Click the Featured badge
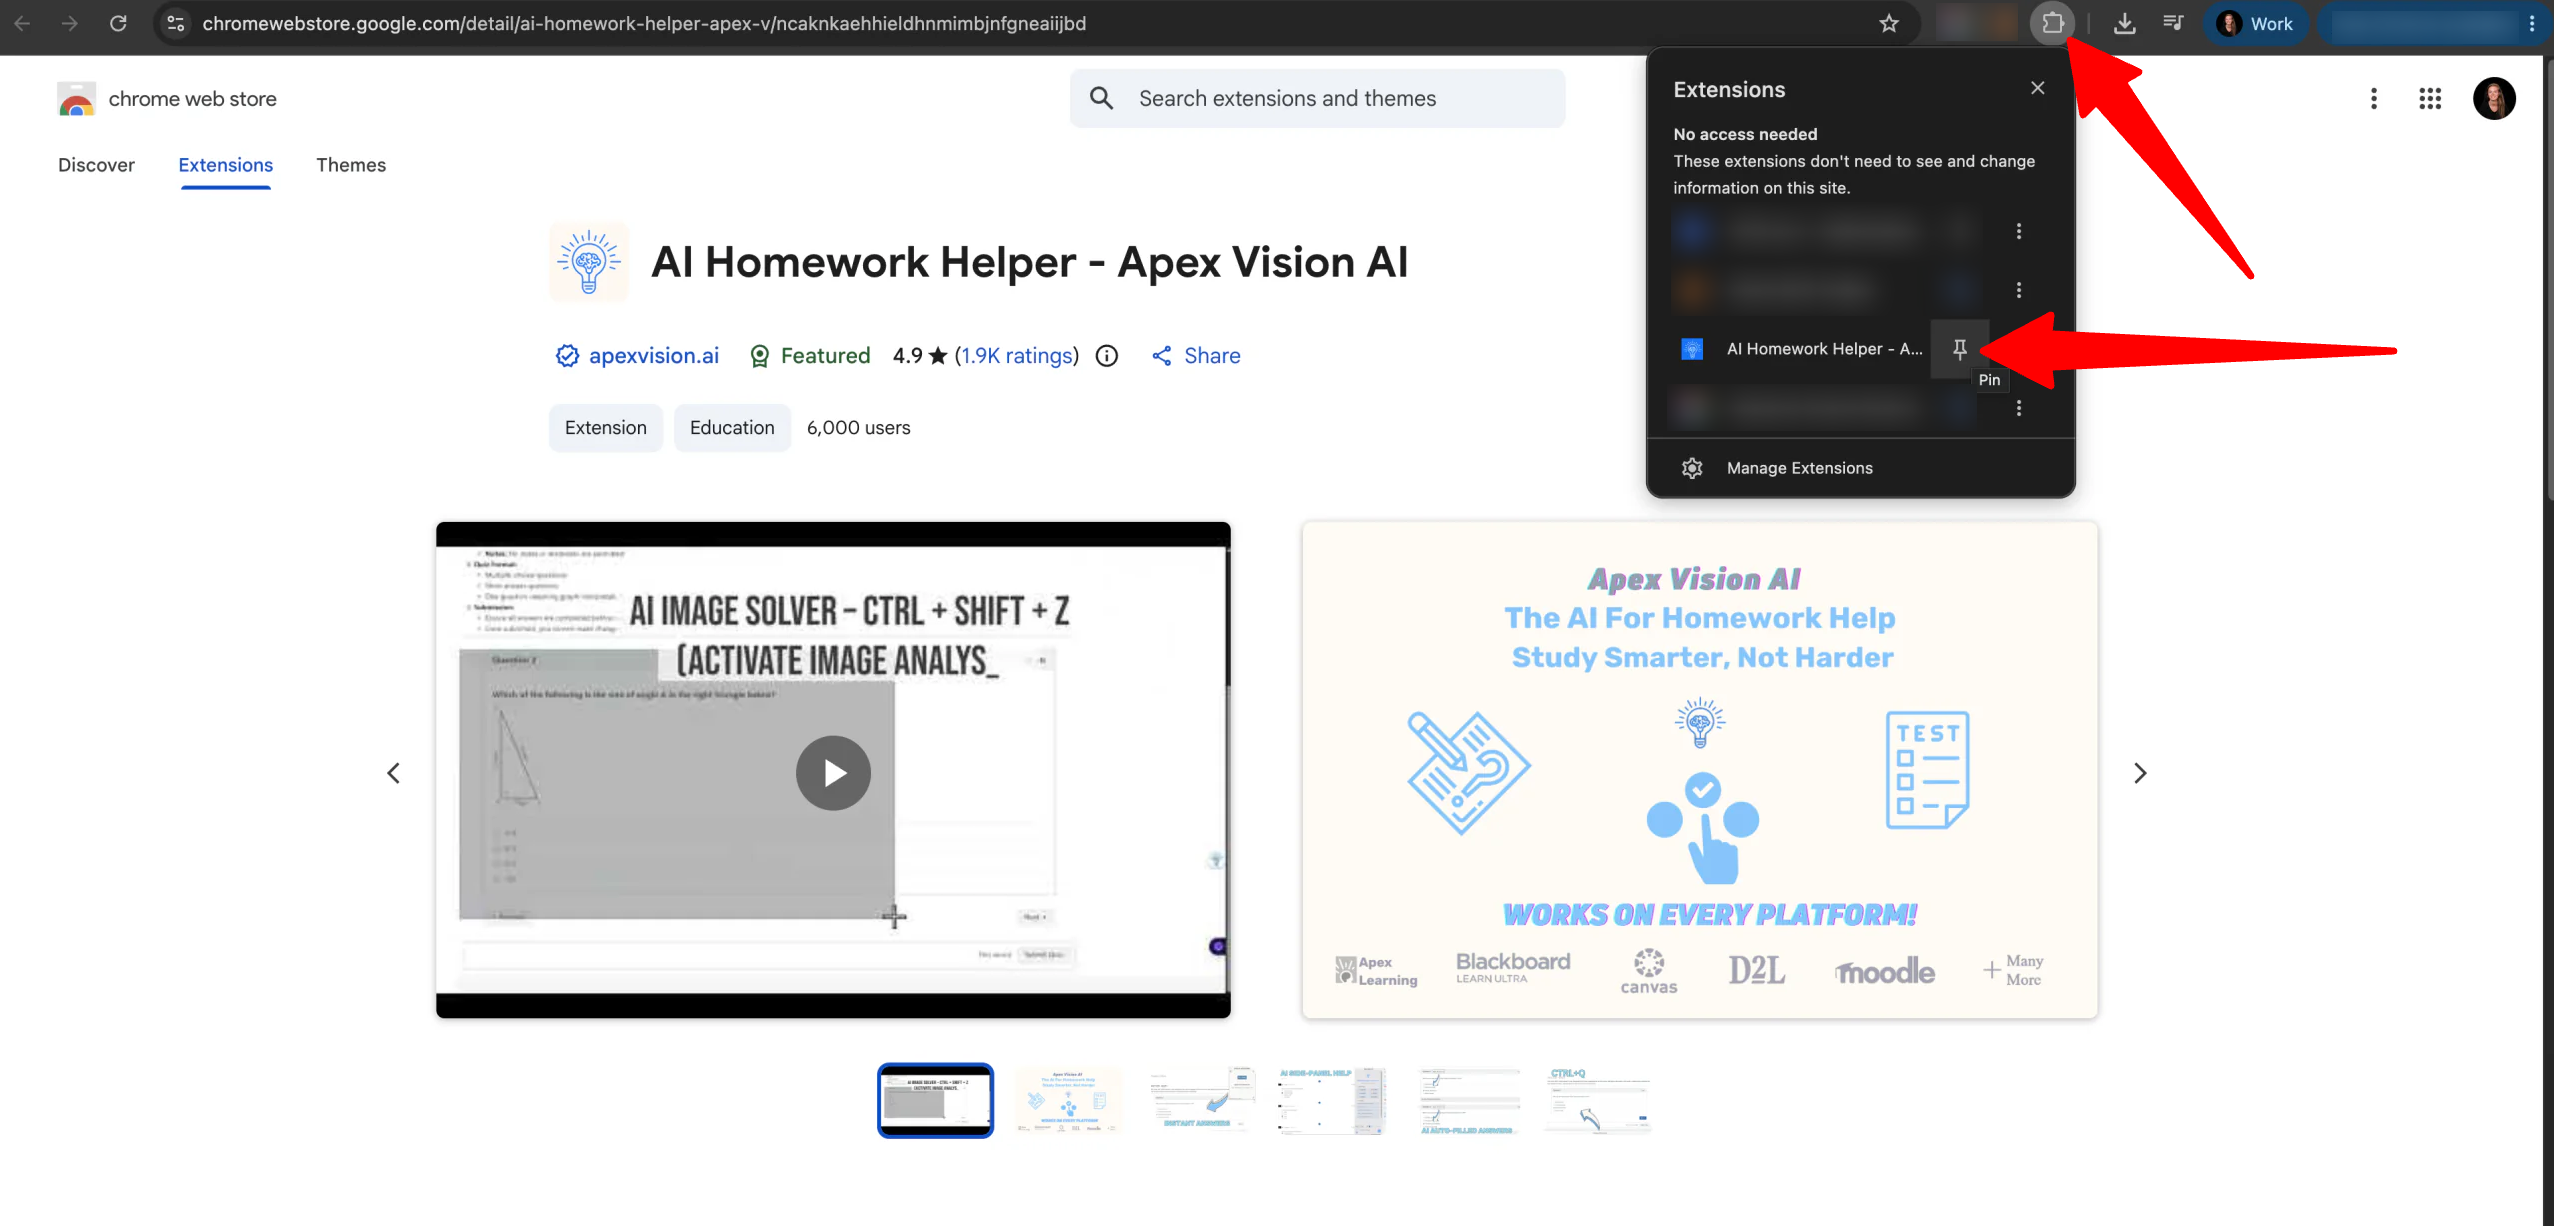 [809, 355]
